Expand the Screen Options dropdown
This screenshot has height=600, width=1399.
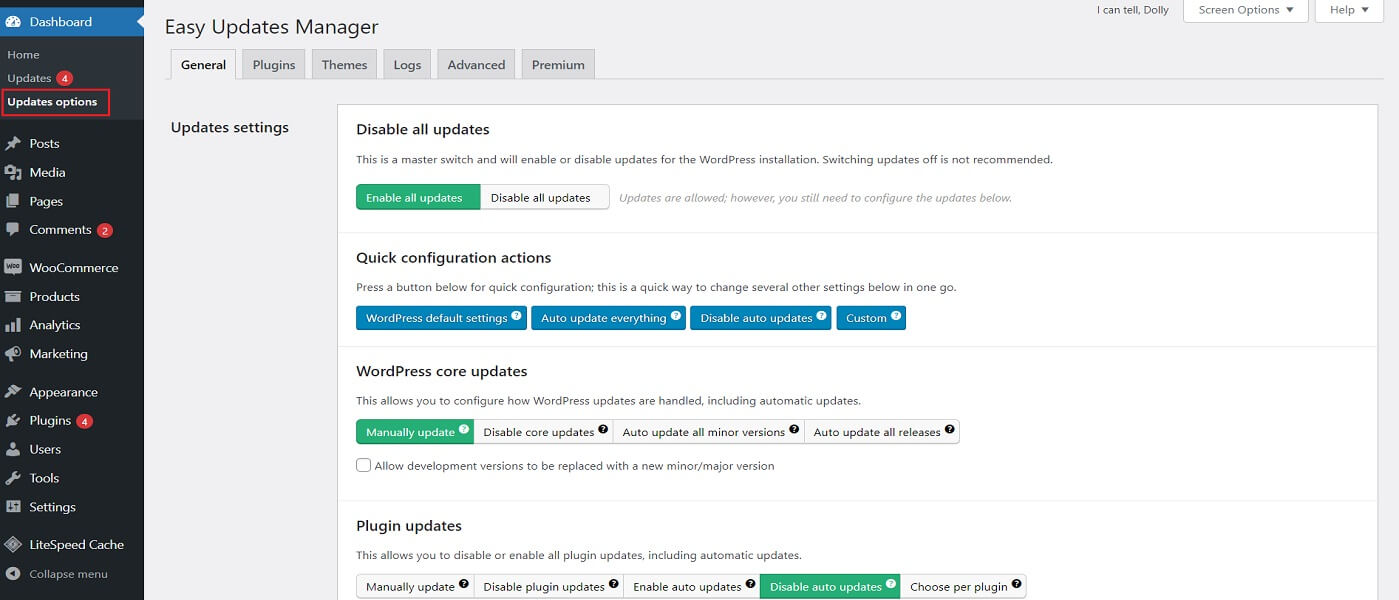[1246, 10]
